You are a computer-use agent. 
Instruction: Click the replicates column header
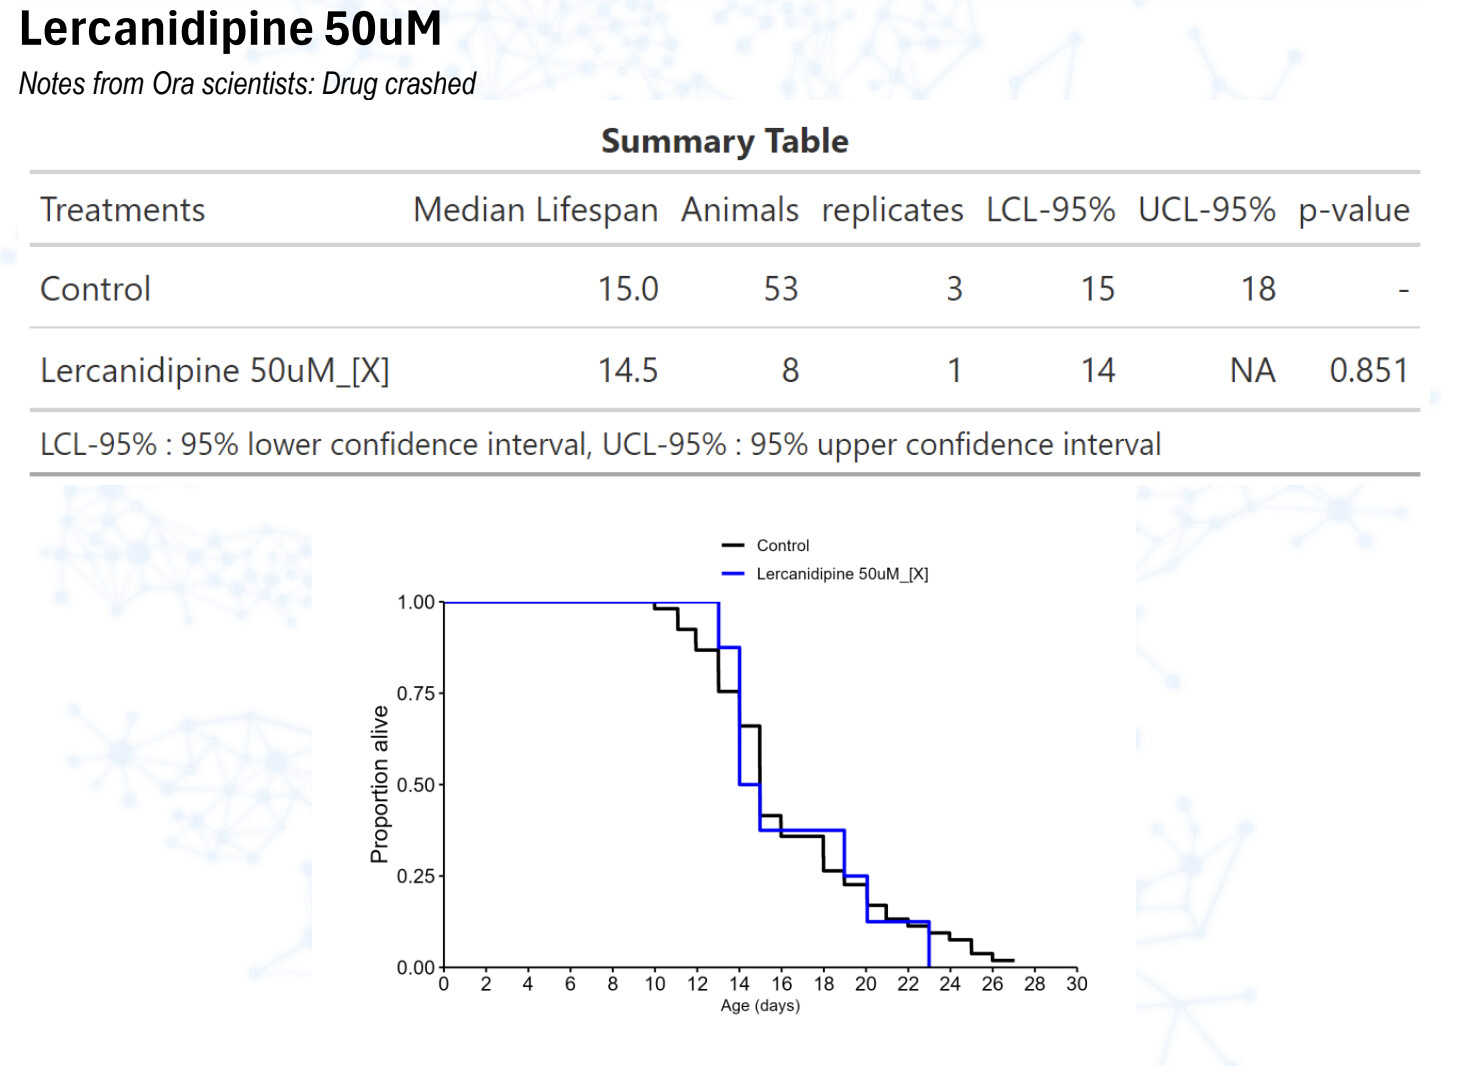[892, 210]
